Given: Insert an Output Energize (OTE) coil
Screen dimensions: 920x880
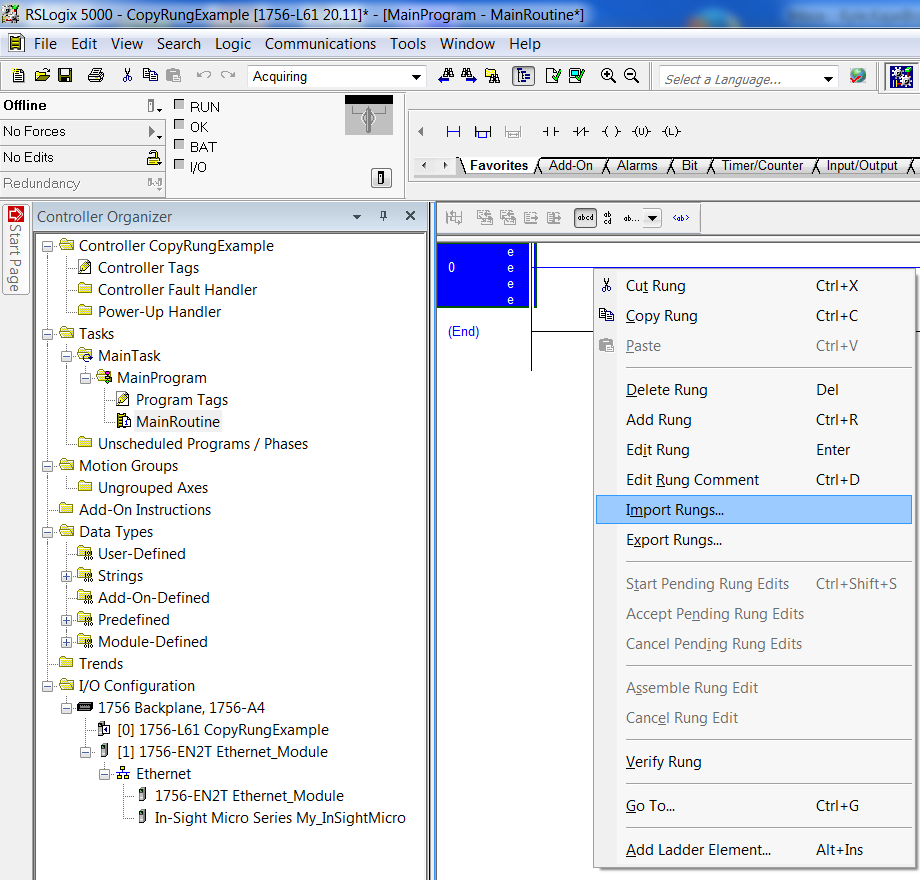Looking at the screenshot, I should coord(611,132).
